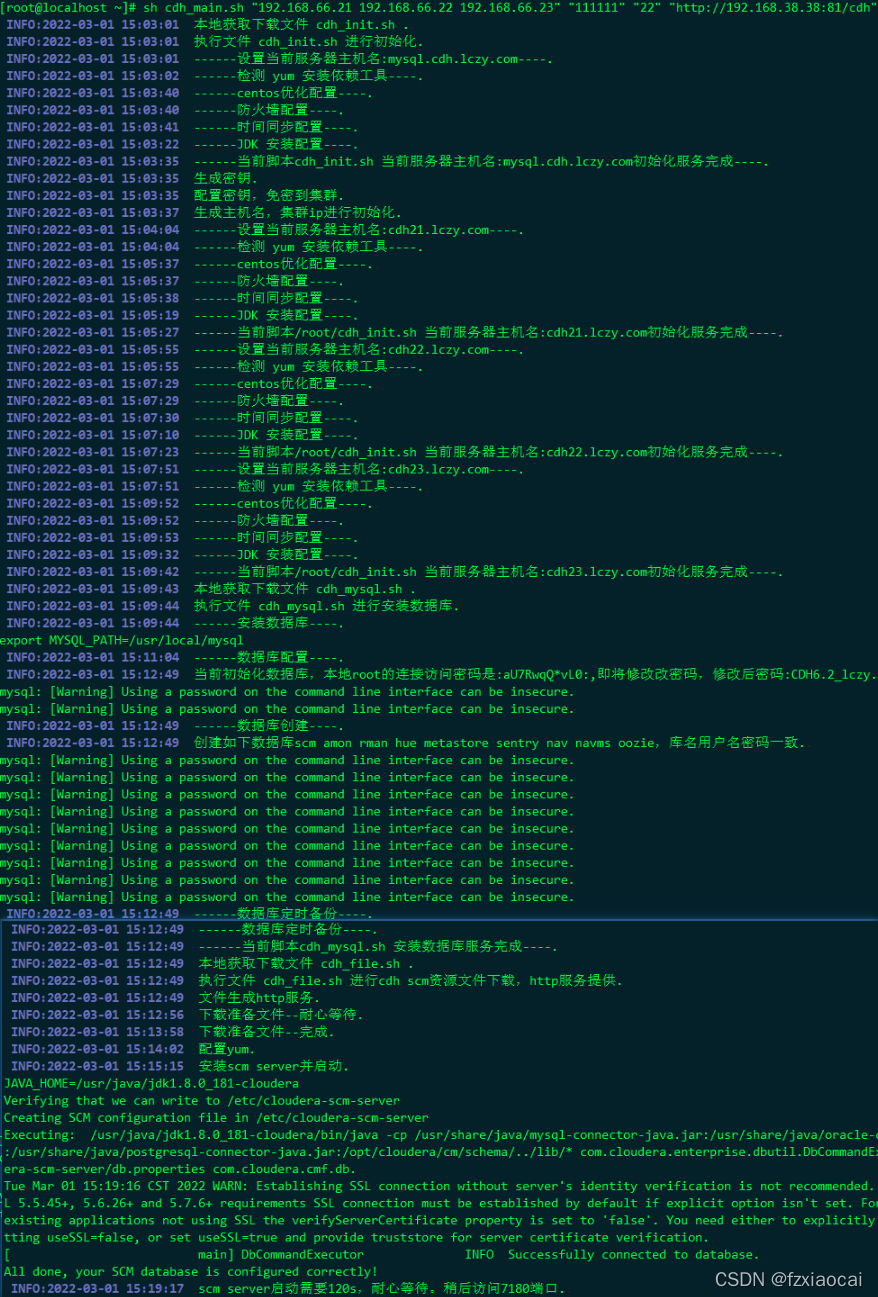
Task: Click the 15:05:19 'JDK 安装配置' line
Action: click(x=182, y=315)
